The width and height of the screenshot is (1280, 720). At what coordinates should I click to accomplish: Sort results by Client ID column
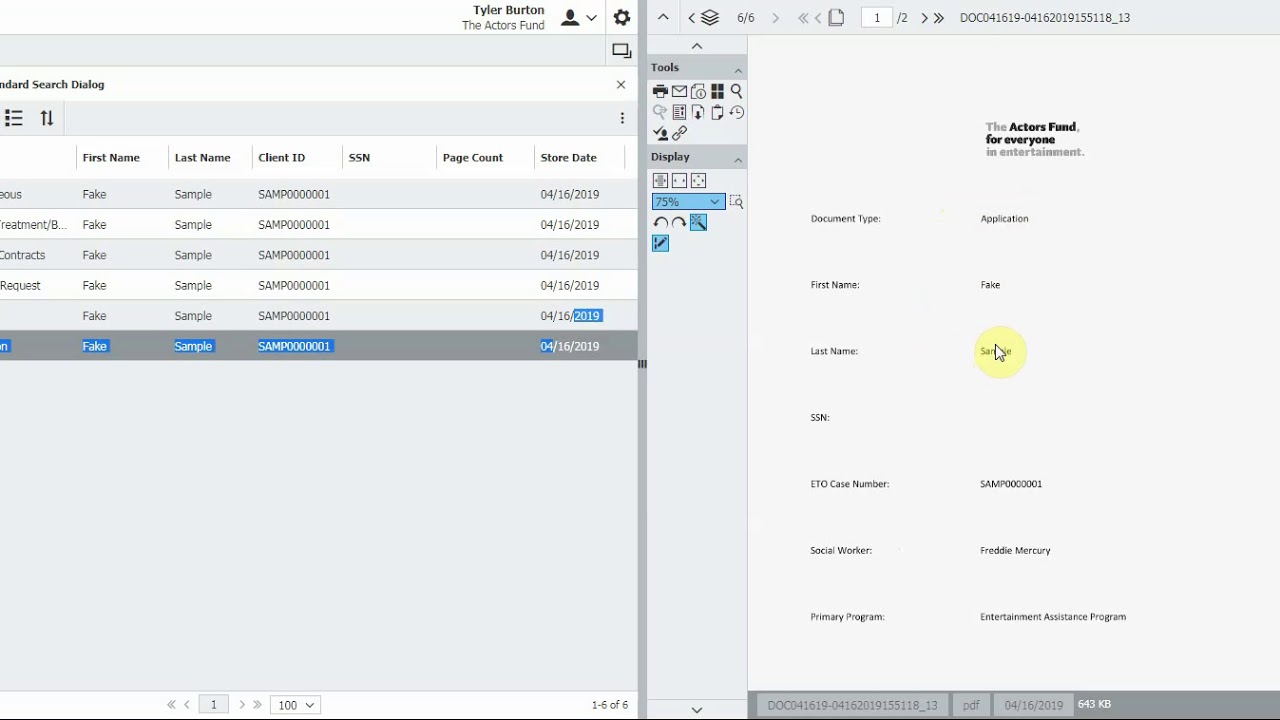282,158
